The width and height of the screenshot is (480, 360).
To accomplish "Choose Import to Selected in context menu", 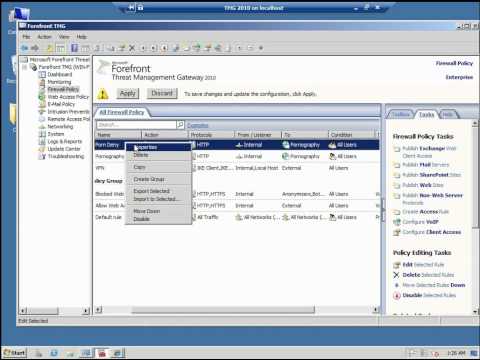I will (x=158, y=199).
